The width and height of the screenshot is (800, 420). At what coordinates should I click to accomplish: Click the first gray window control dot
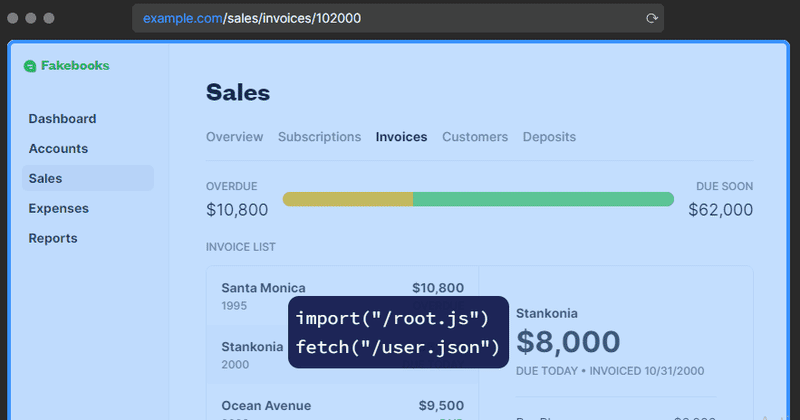(13, 18)
